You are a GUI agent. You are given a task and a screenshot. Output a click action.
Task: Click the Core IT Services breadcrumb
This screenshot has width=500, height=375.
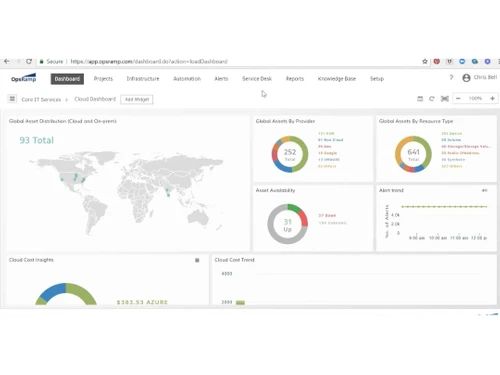tap(41, 99)
